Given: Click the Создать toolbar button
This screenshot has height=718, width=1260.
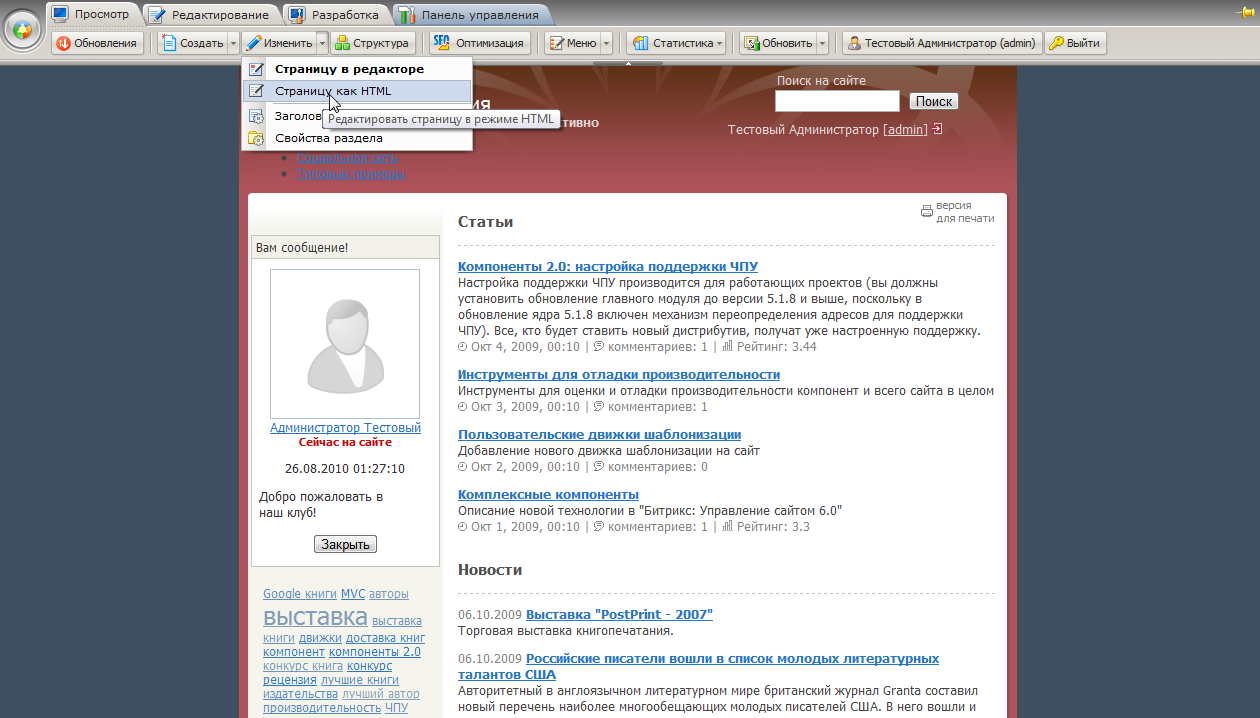Looking at the screenshot, I should [193, 43].
